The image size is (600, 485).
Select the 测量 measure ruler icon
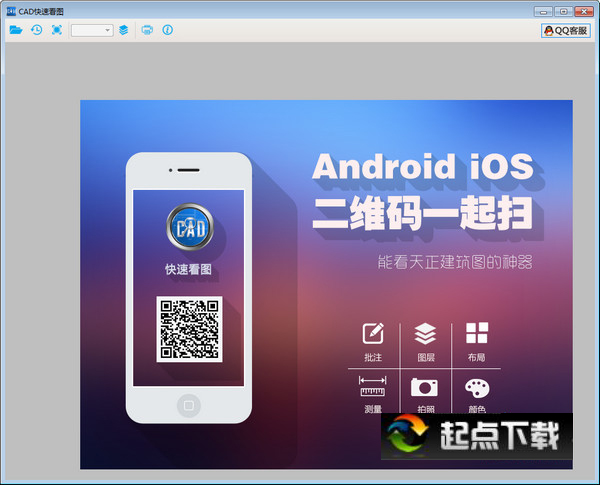click(x=372, y=386)
